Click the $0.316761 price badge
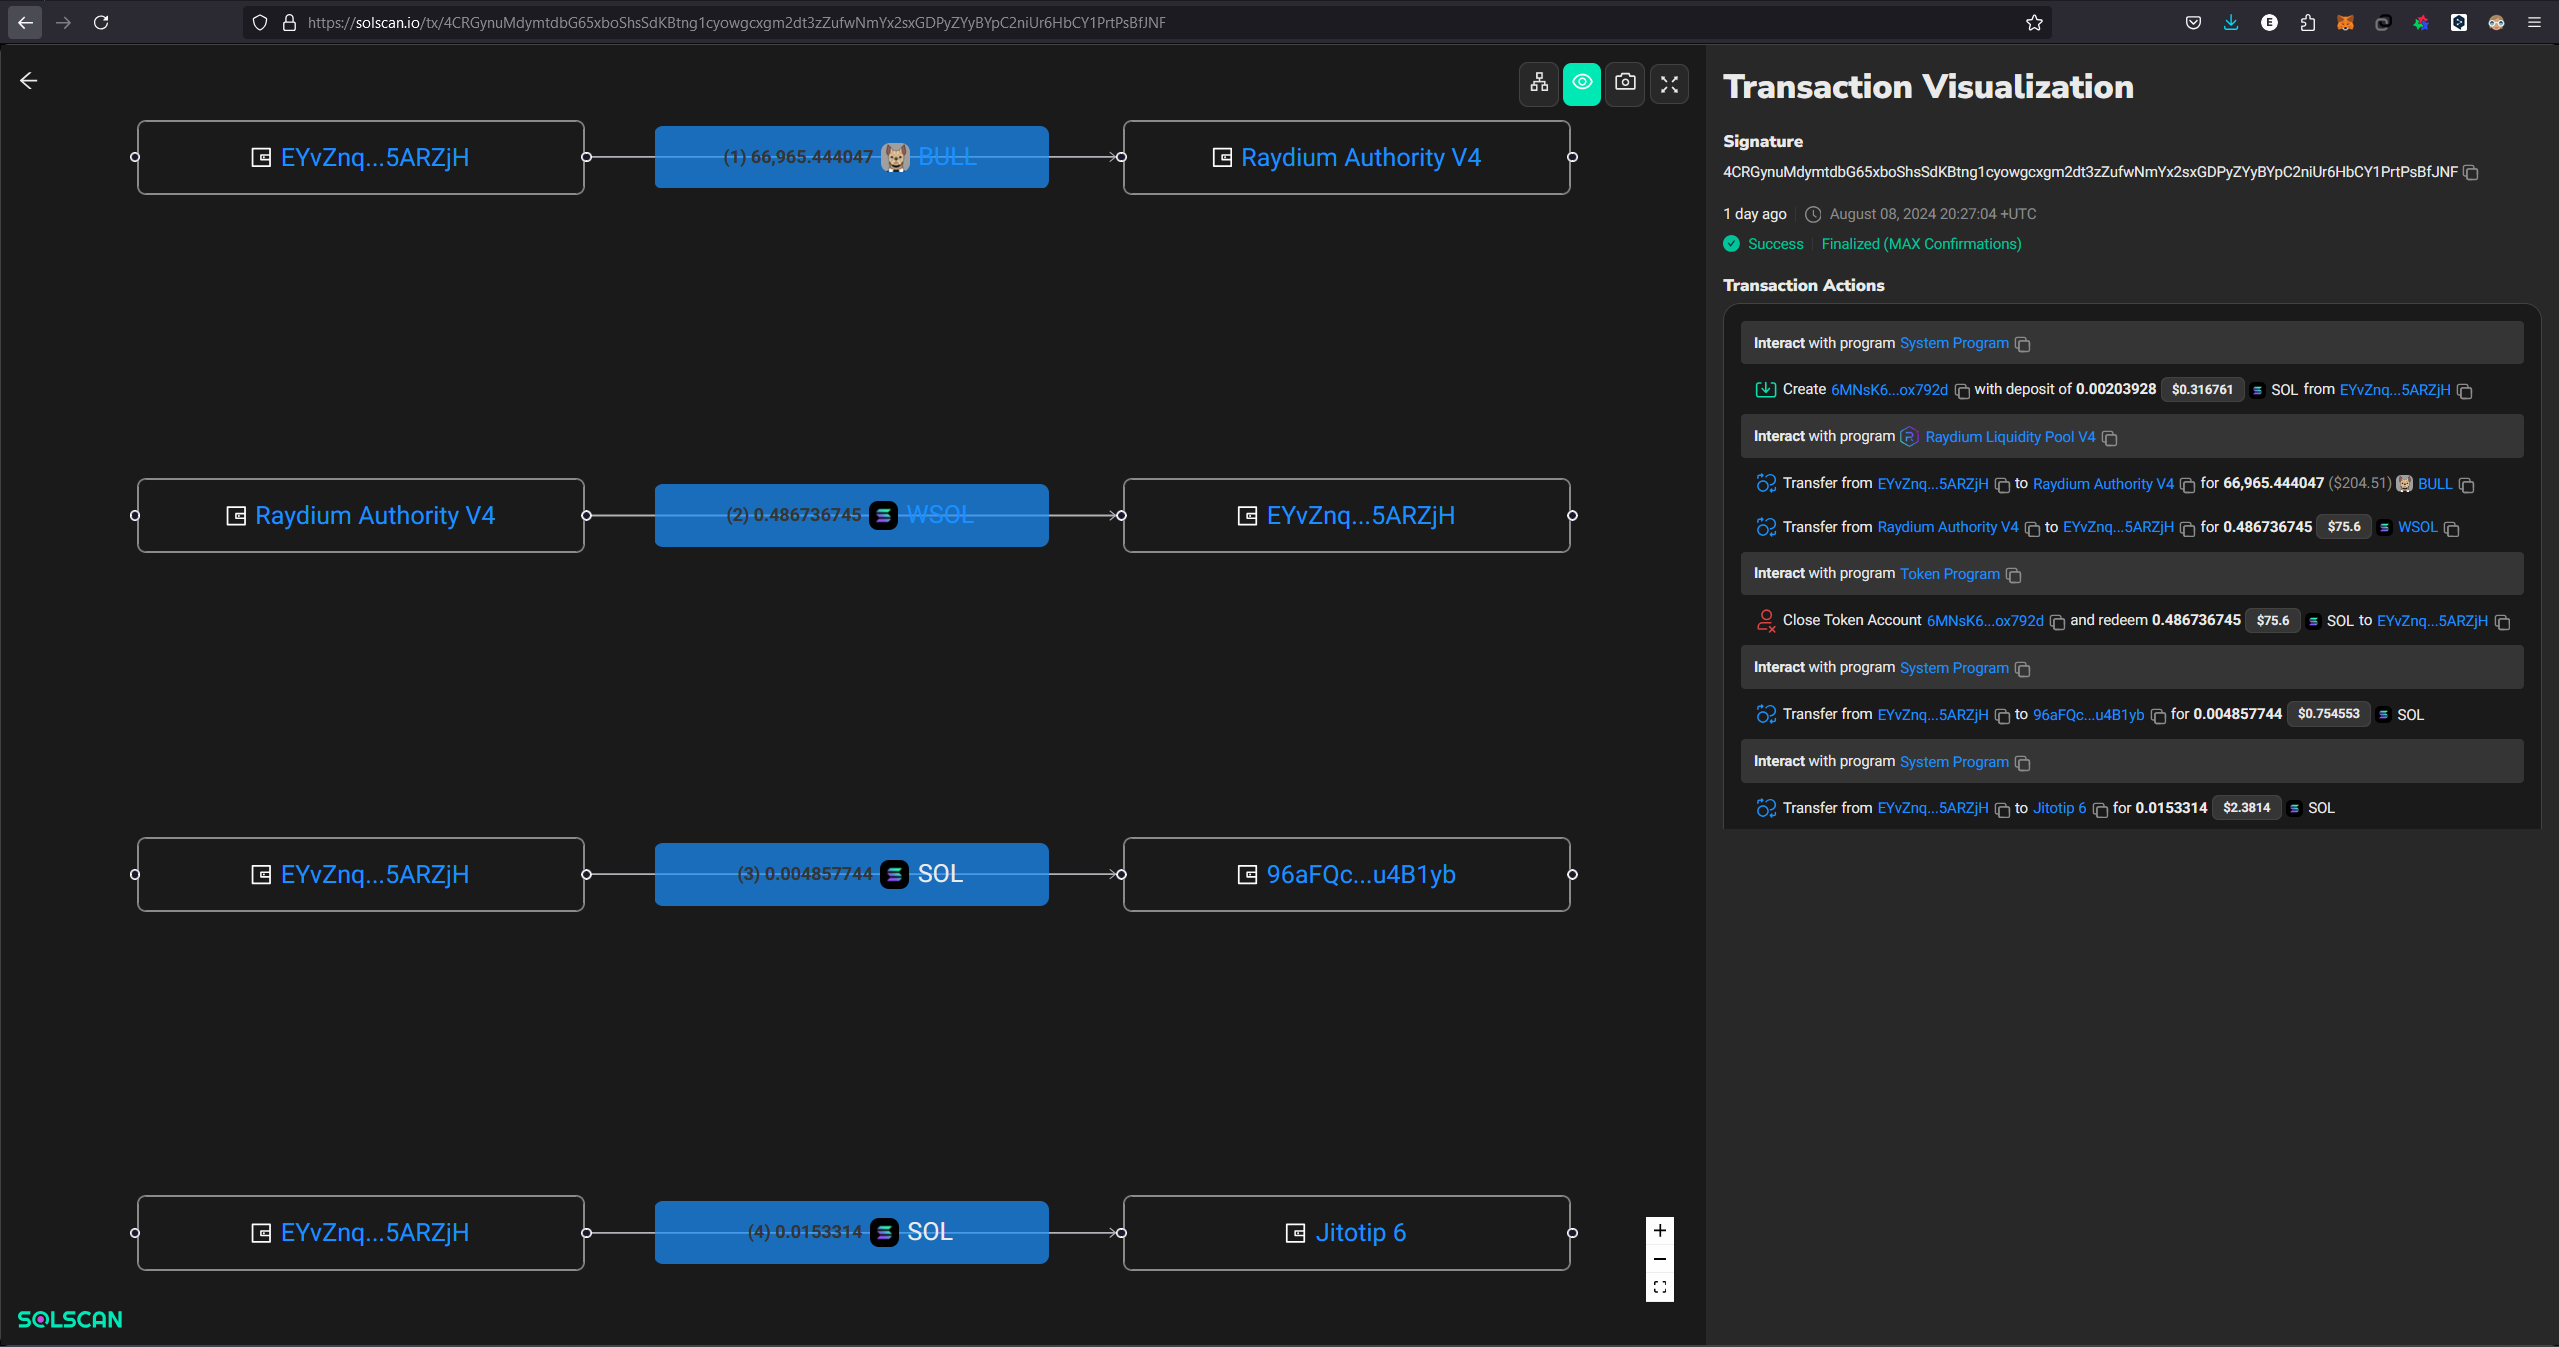Image resolution: width=2559 pixels, height=1347 pixels. coord(2201,390)
